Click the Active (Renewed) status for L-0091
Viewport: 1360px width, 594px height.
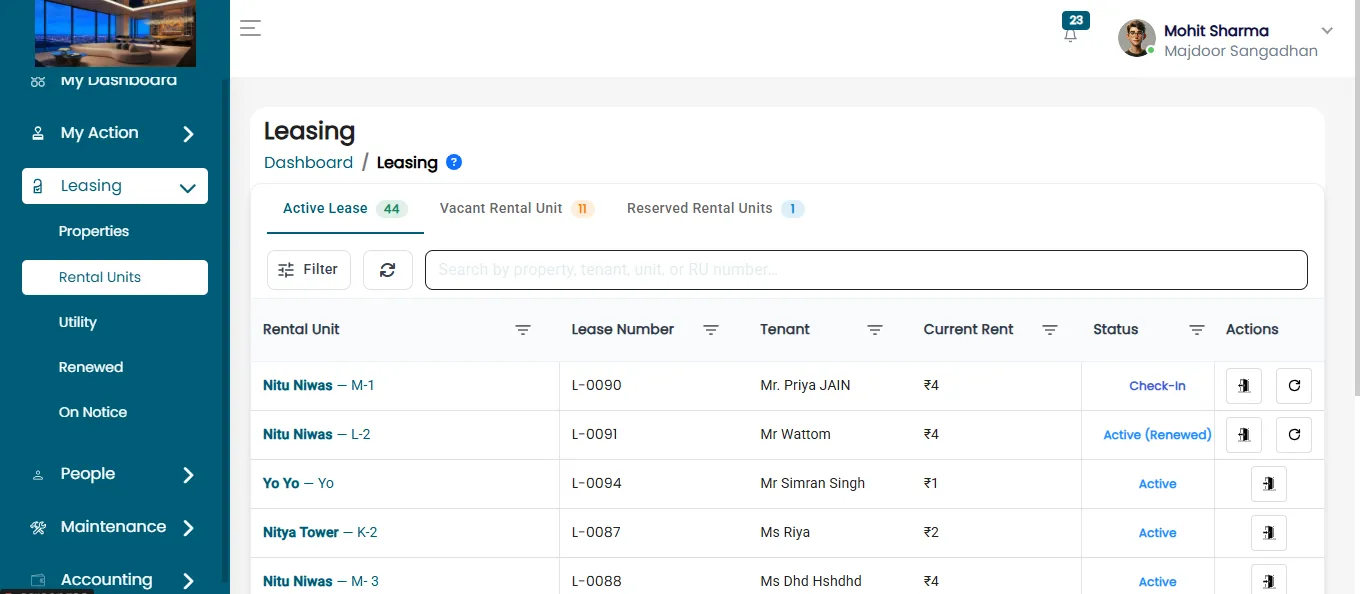[1157, 435]
